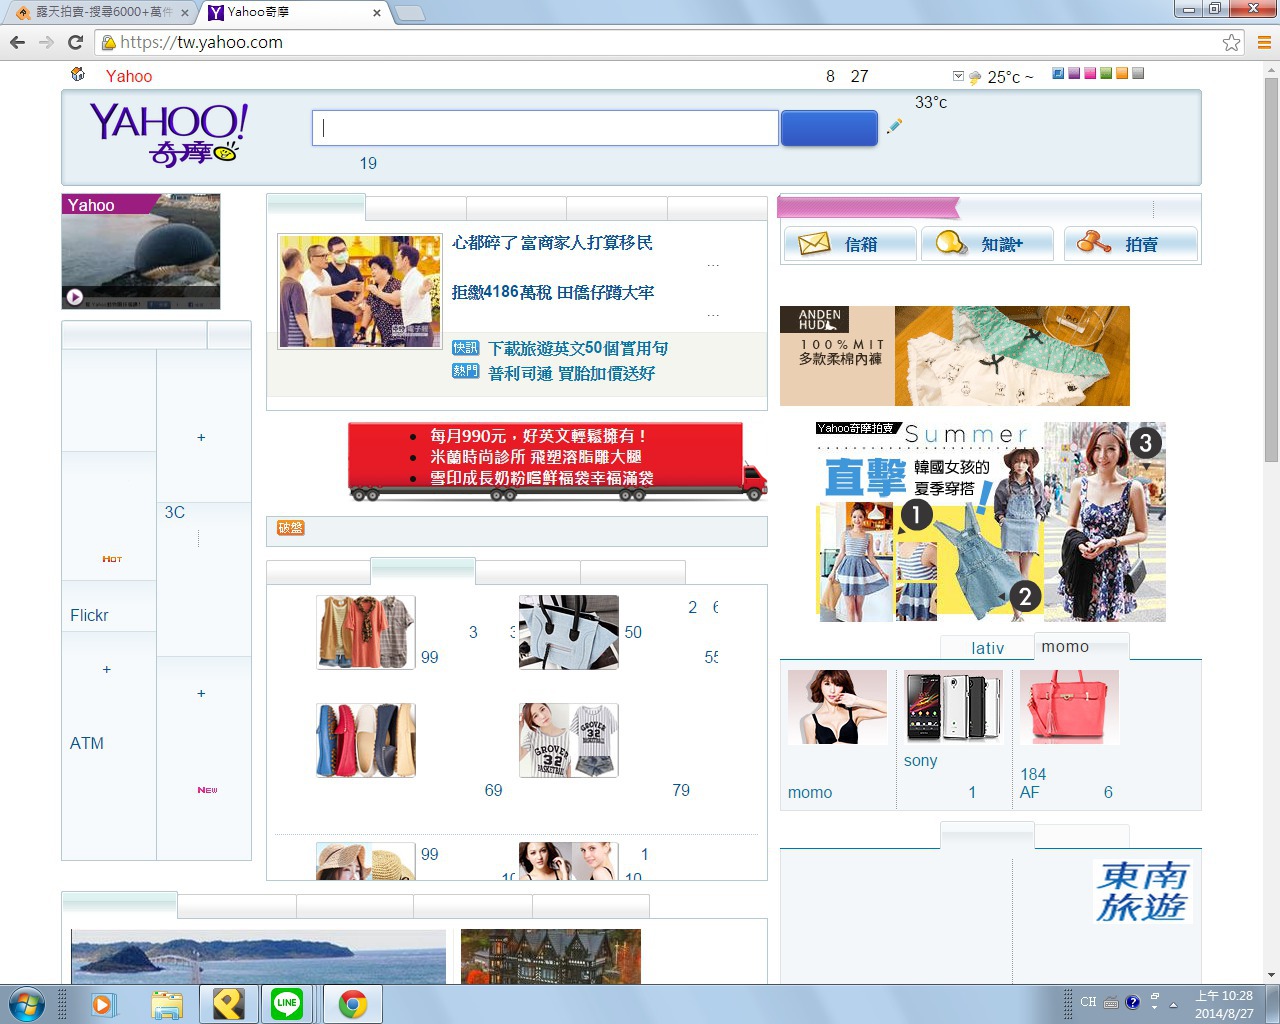Click the plus expander above the 3C link
This screenshot has width=1280, height=1024.
tap(201, 437)
